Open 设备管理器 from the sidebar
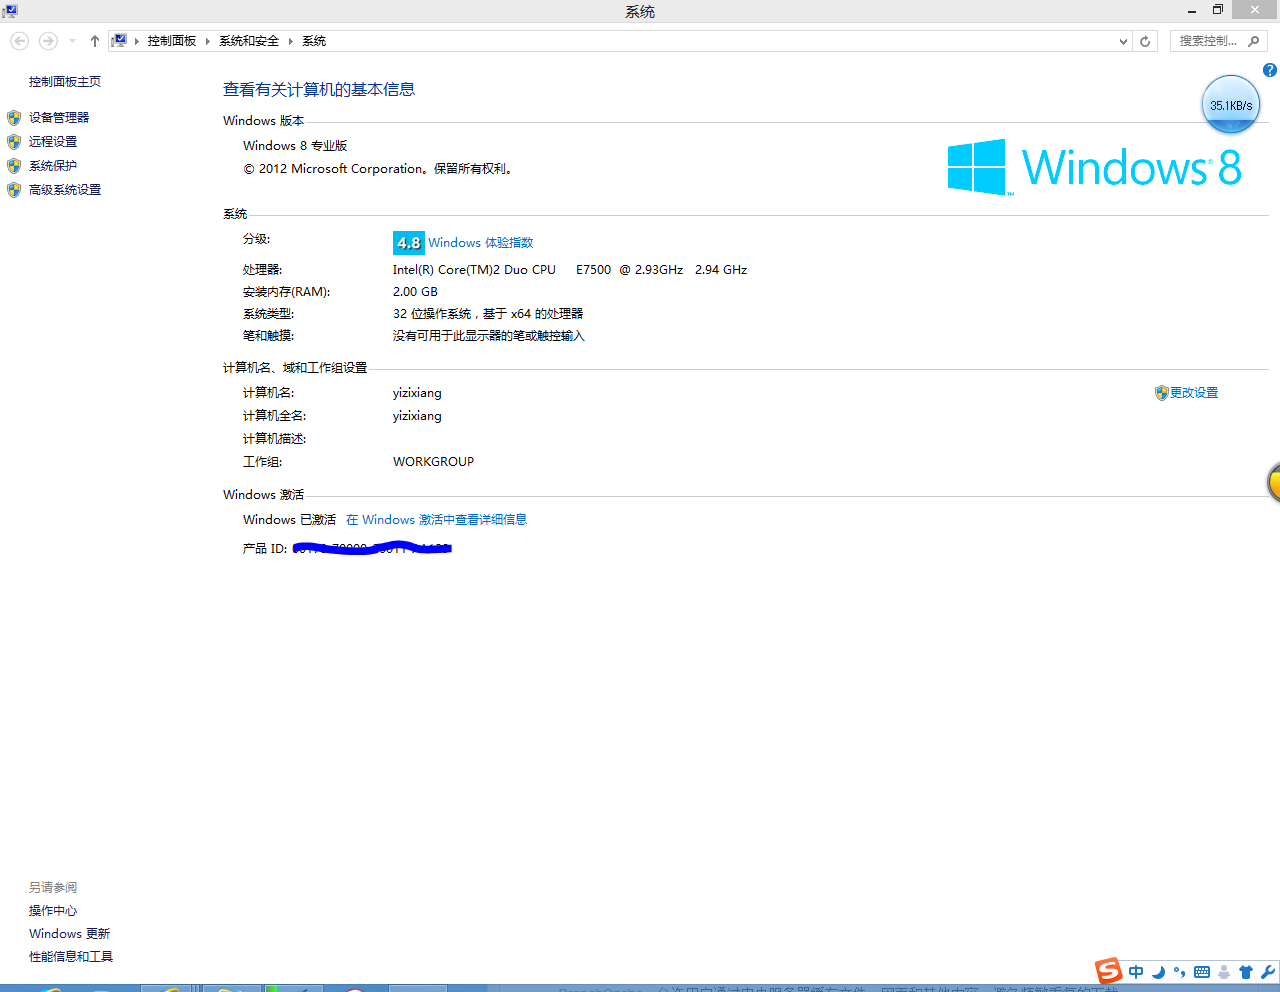This screenshot has width=1280, height=992. 59,118
